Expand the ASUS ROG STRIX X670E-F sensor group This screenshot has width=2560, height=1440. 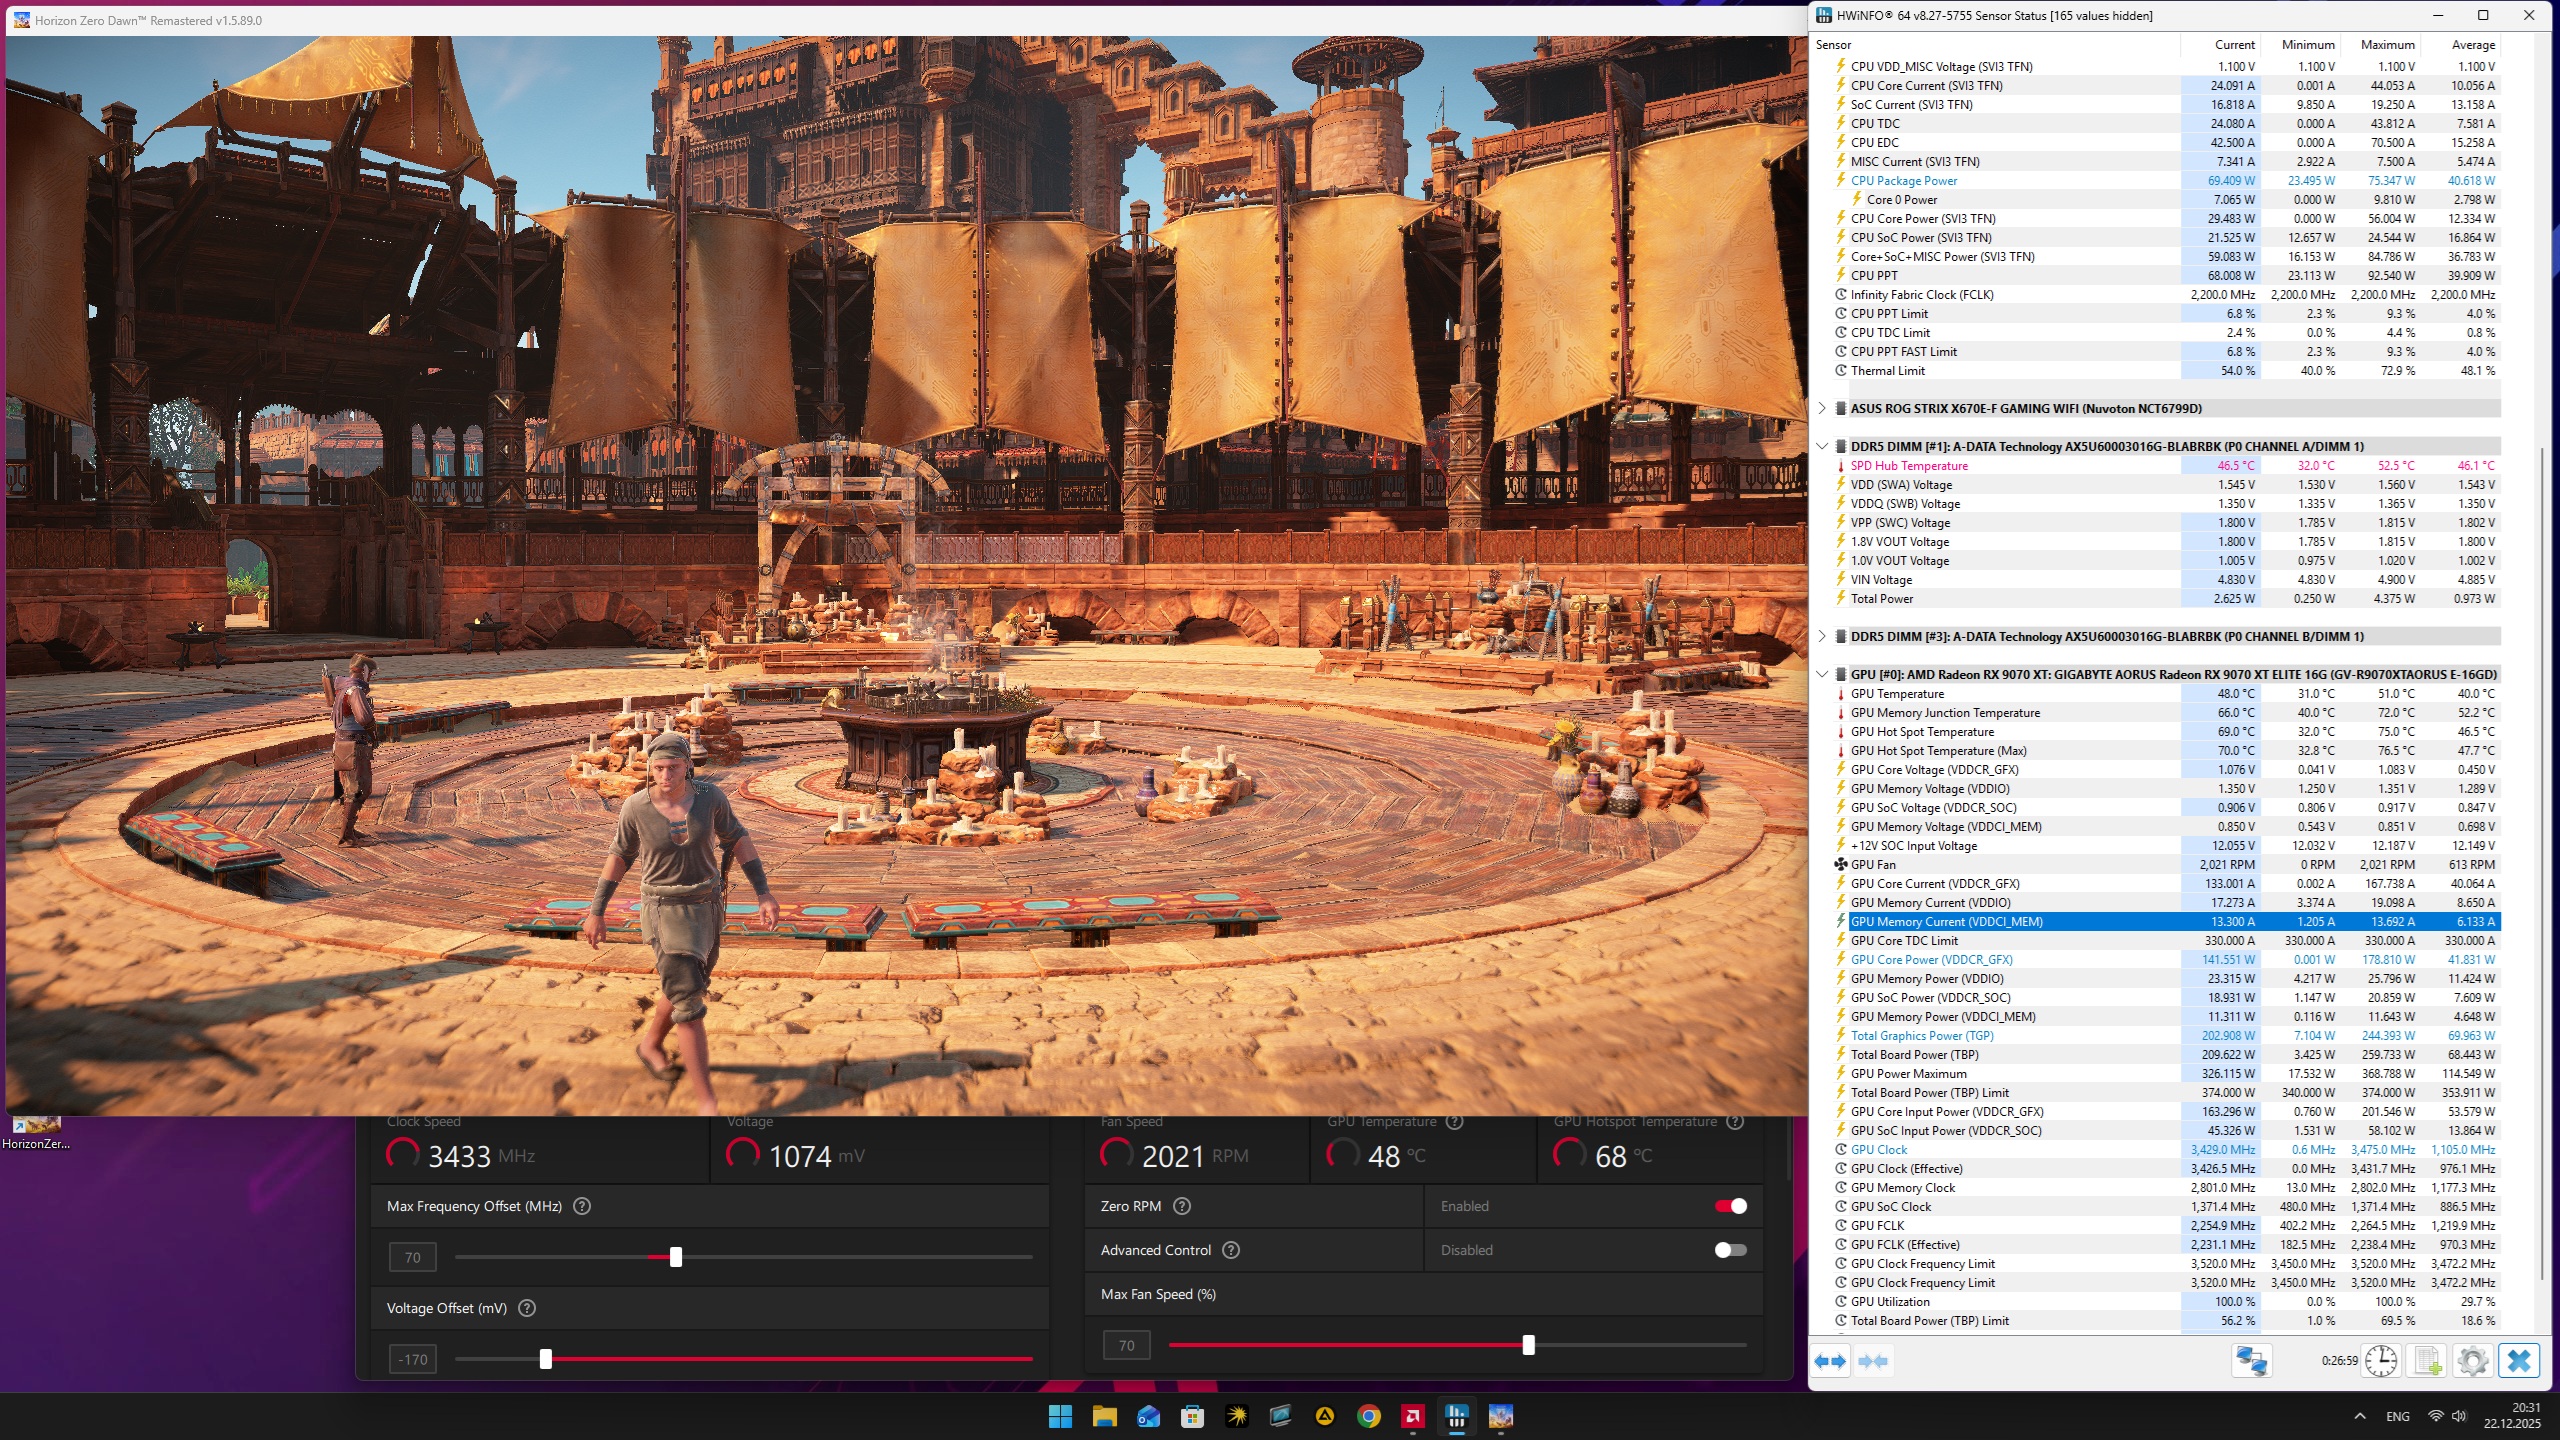click(1822, 408)
